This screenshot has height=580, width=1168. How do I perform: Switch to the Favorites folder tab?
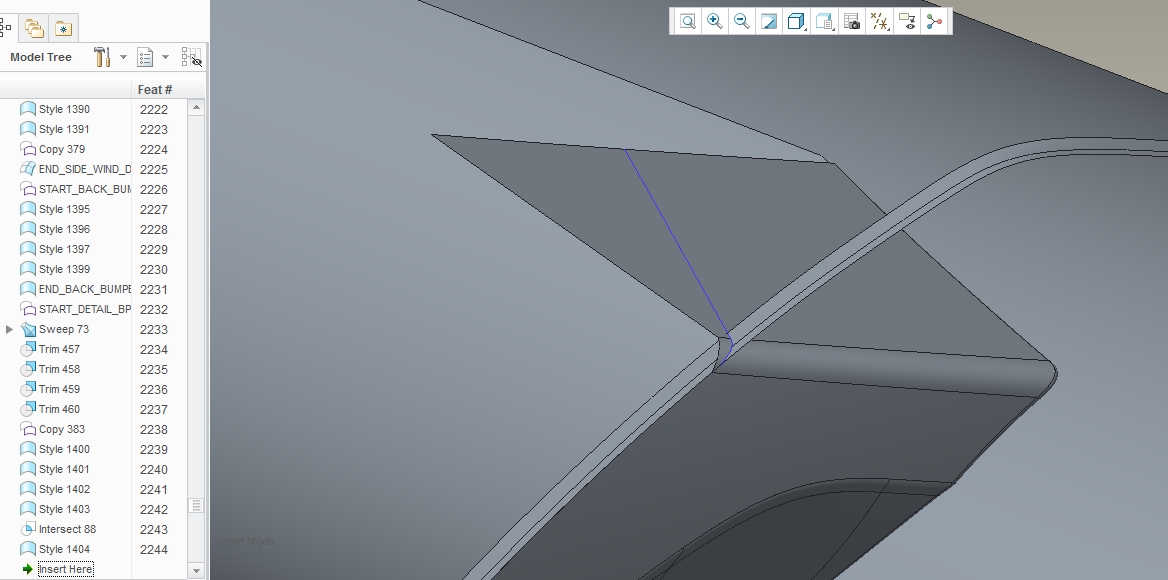[63, 28]
